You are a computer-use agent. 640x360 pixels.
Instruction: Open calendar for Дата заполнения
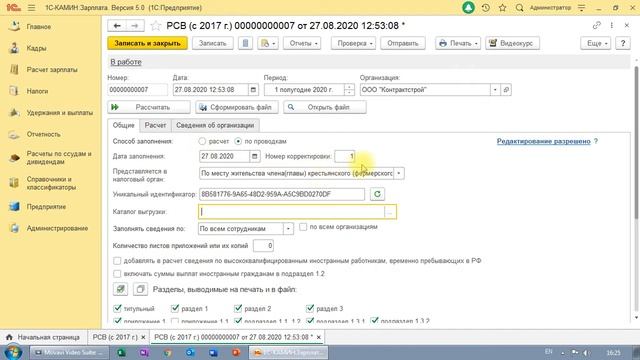(x=255, y=156)
